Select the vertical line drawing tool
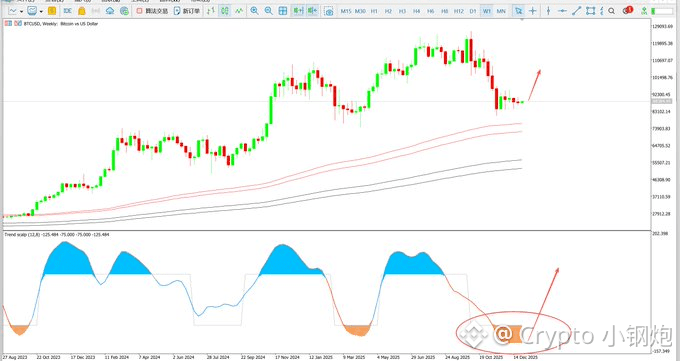This screenshot has width=680, height=361. click(548, 11)
